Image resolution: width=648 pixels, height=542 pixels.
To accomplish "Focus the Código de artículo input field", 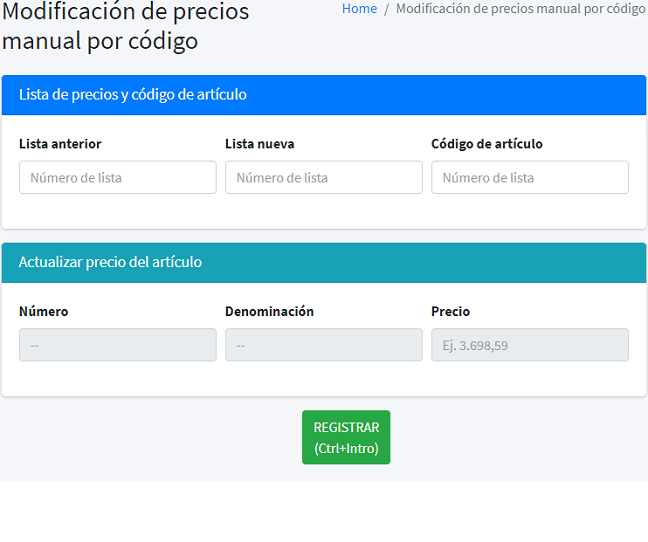I will pos(530,178).
